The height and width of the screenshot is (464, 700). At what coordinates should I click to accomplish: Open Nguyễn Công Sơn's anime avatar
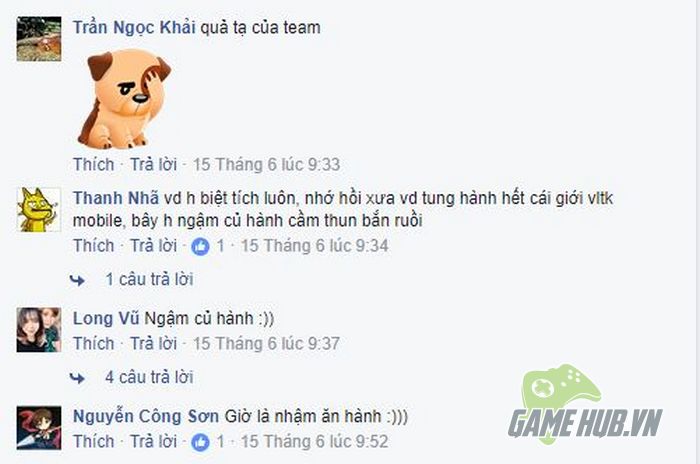tap(39, 427)
